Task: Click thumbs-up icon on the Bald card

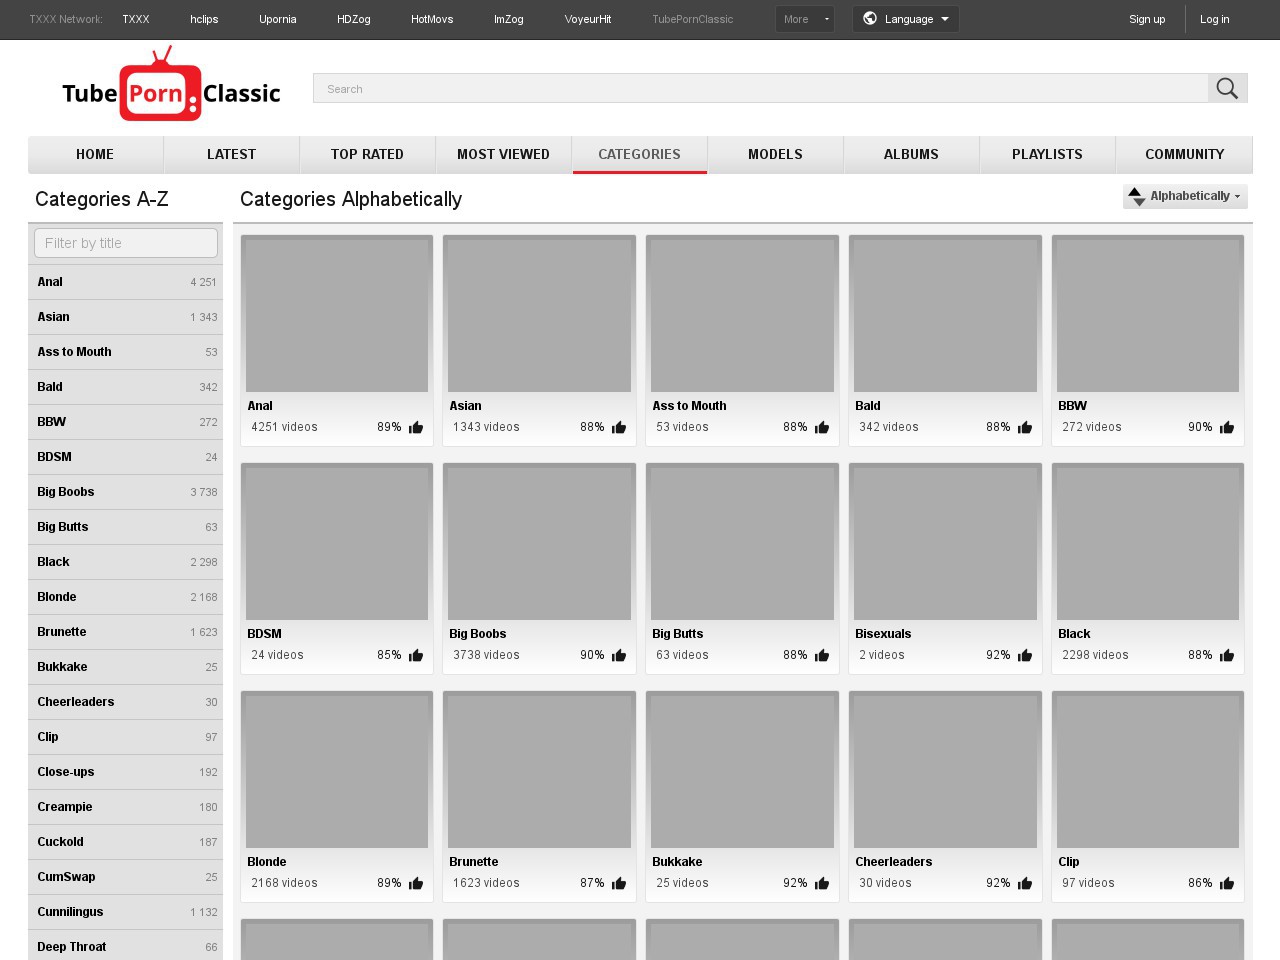Action: tap(1025, 428)
